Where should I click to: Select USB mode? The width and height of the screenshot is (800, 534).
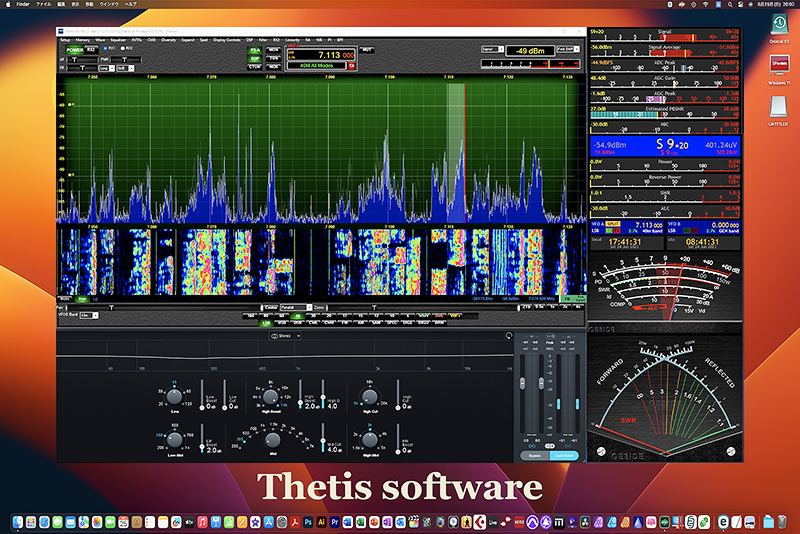(282, 323)
